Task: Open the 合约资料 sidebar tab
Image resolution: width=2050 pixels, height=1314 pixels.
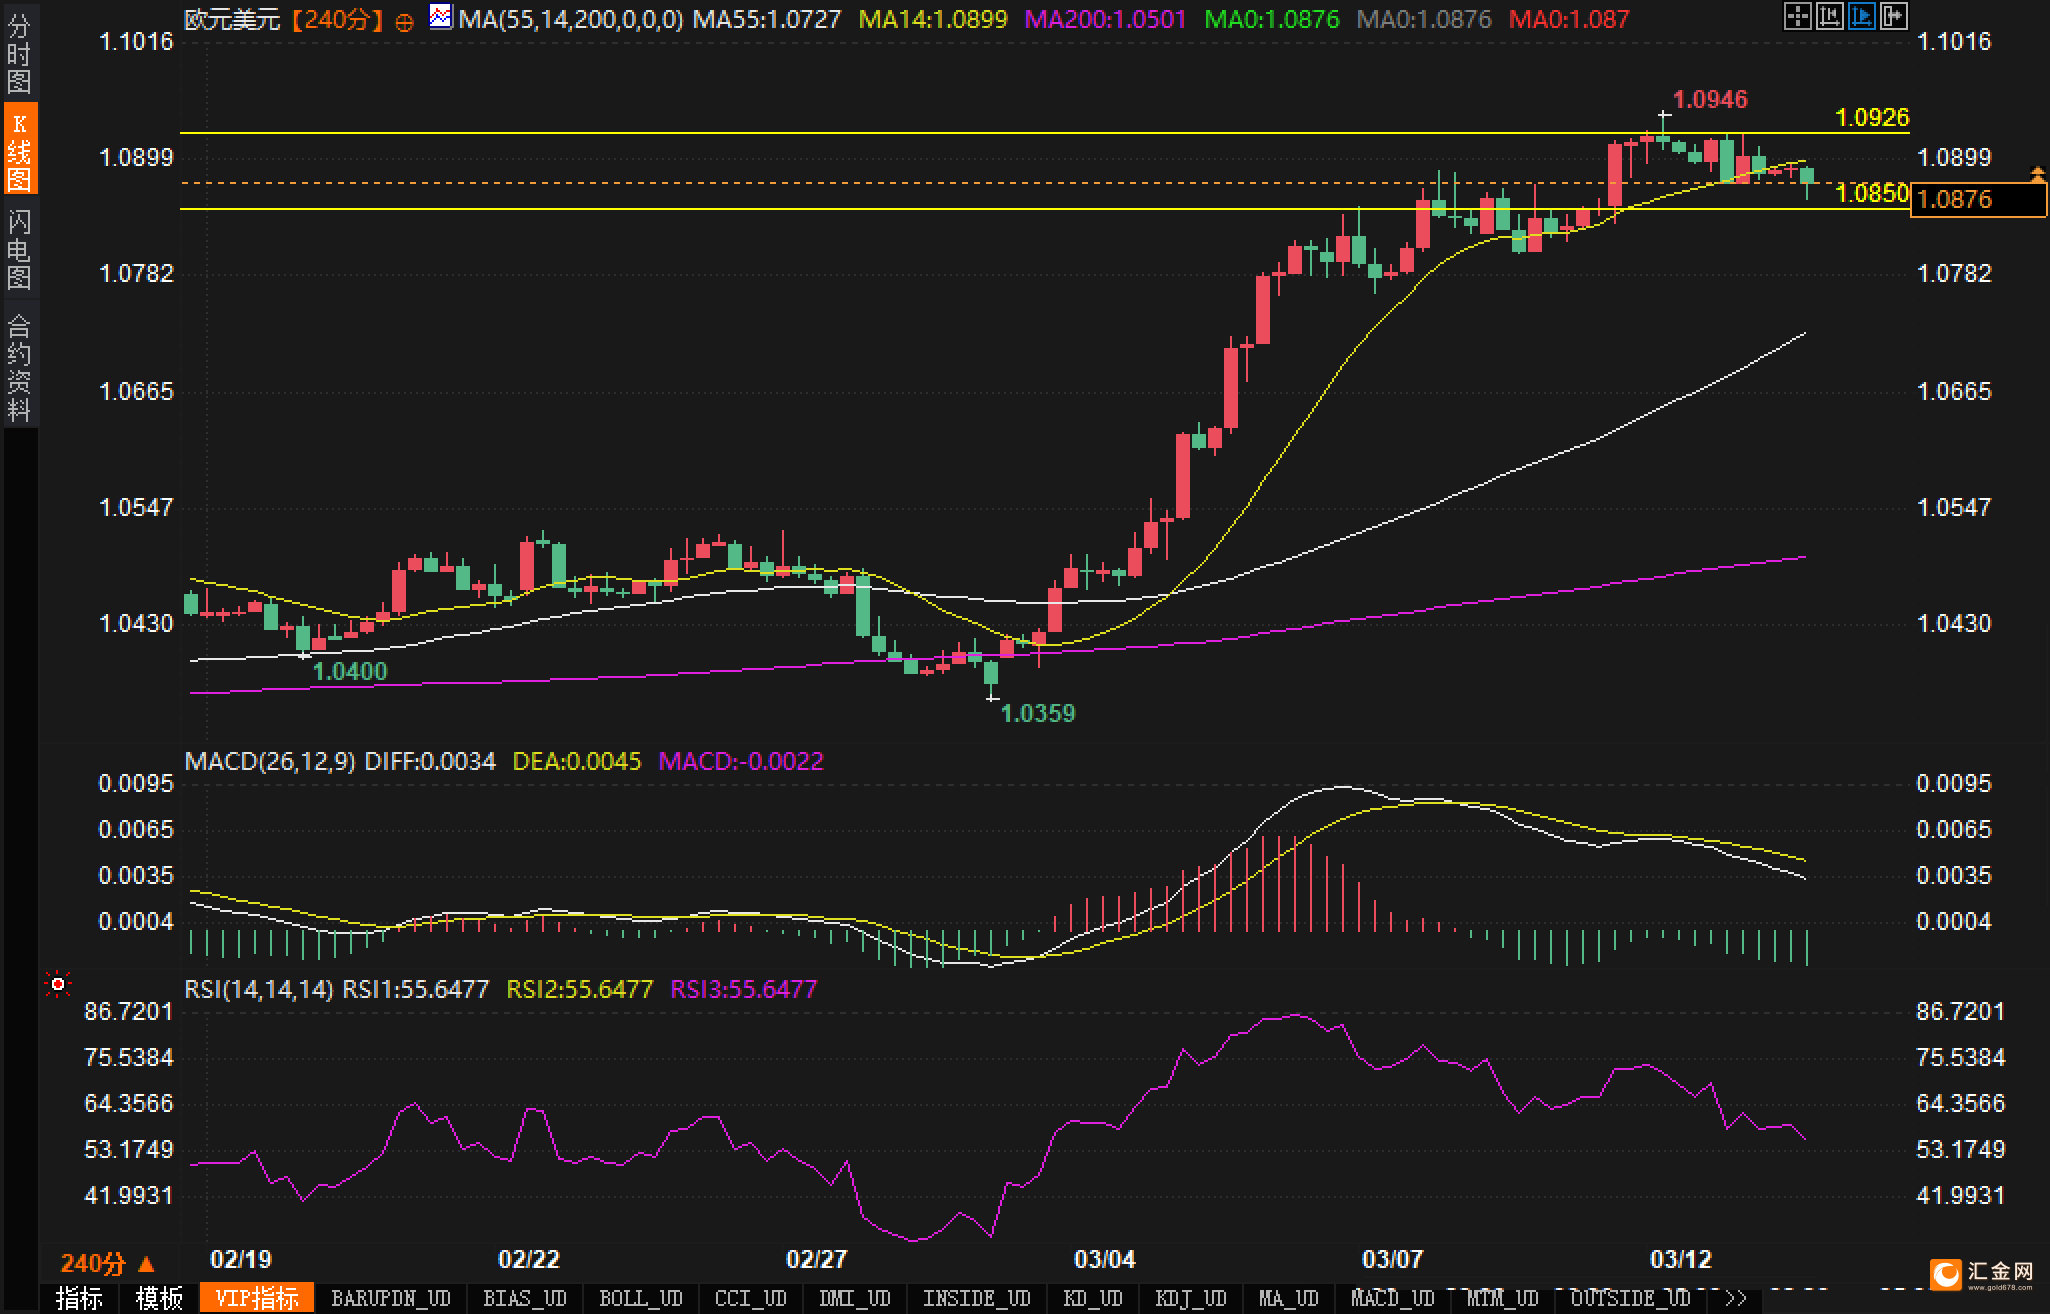Action: (x=19, y=366)
